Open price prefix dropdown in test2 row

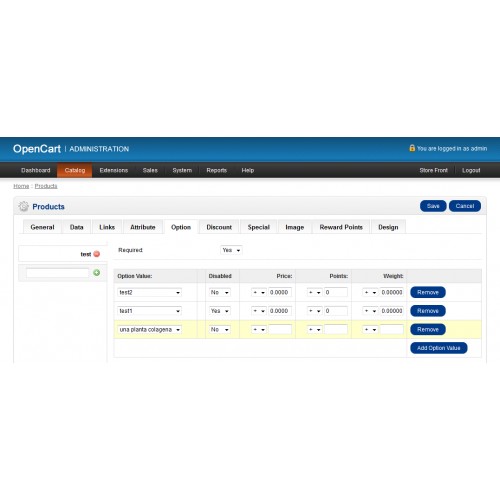point(259,292)
